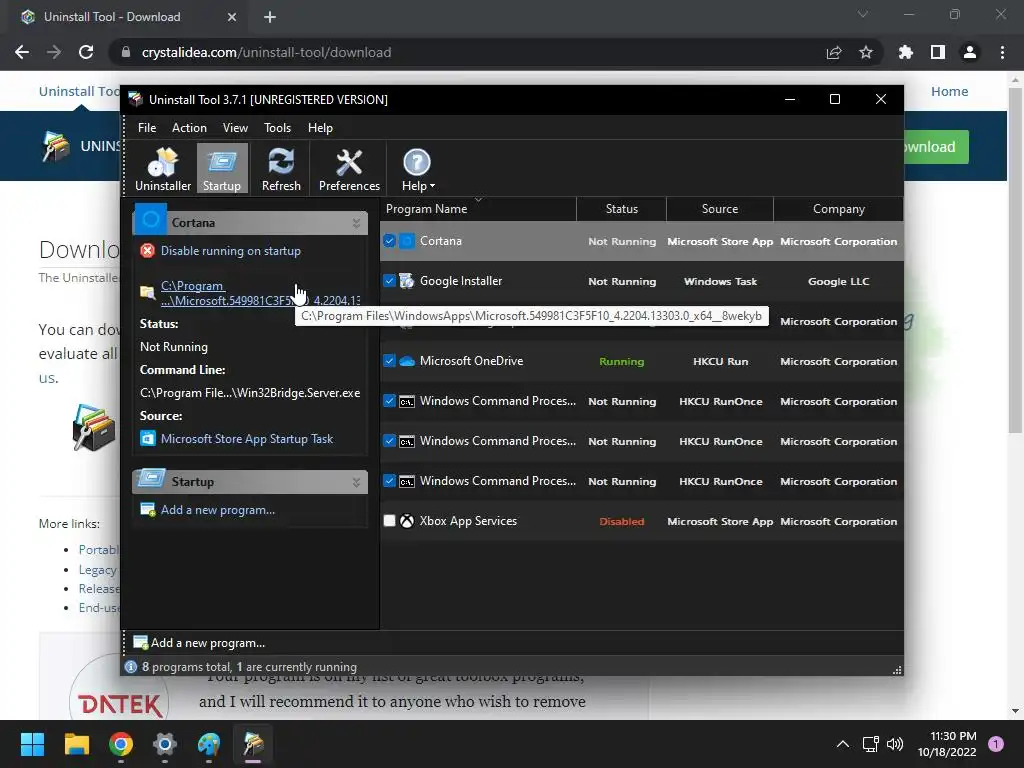Sort by the Program Name column
Screen dimensions: 1024x768
coord(478,209)
